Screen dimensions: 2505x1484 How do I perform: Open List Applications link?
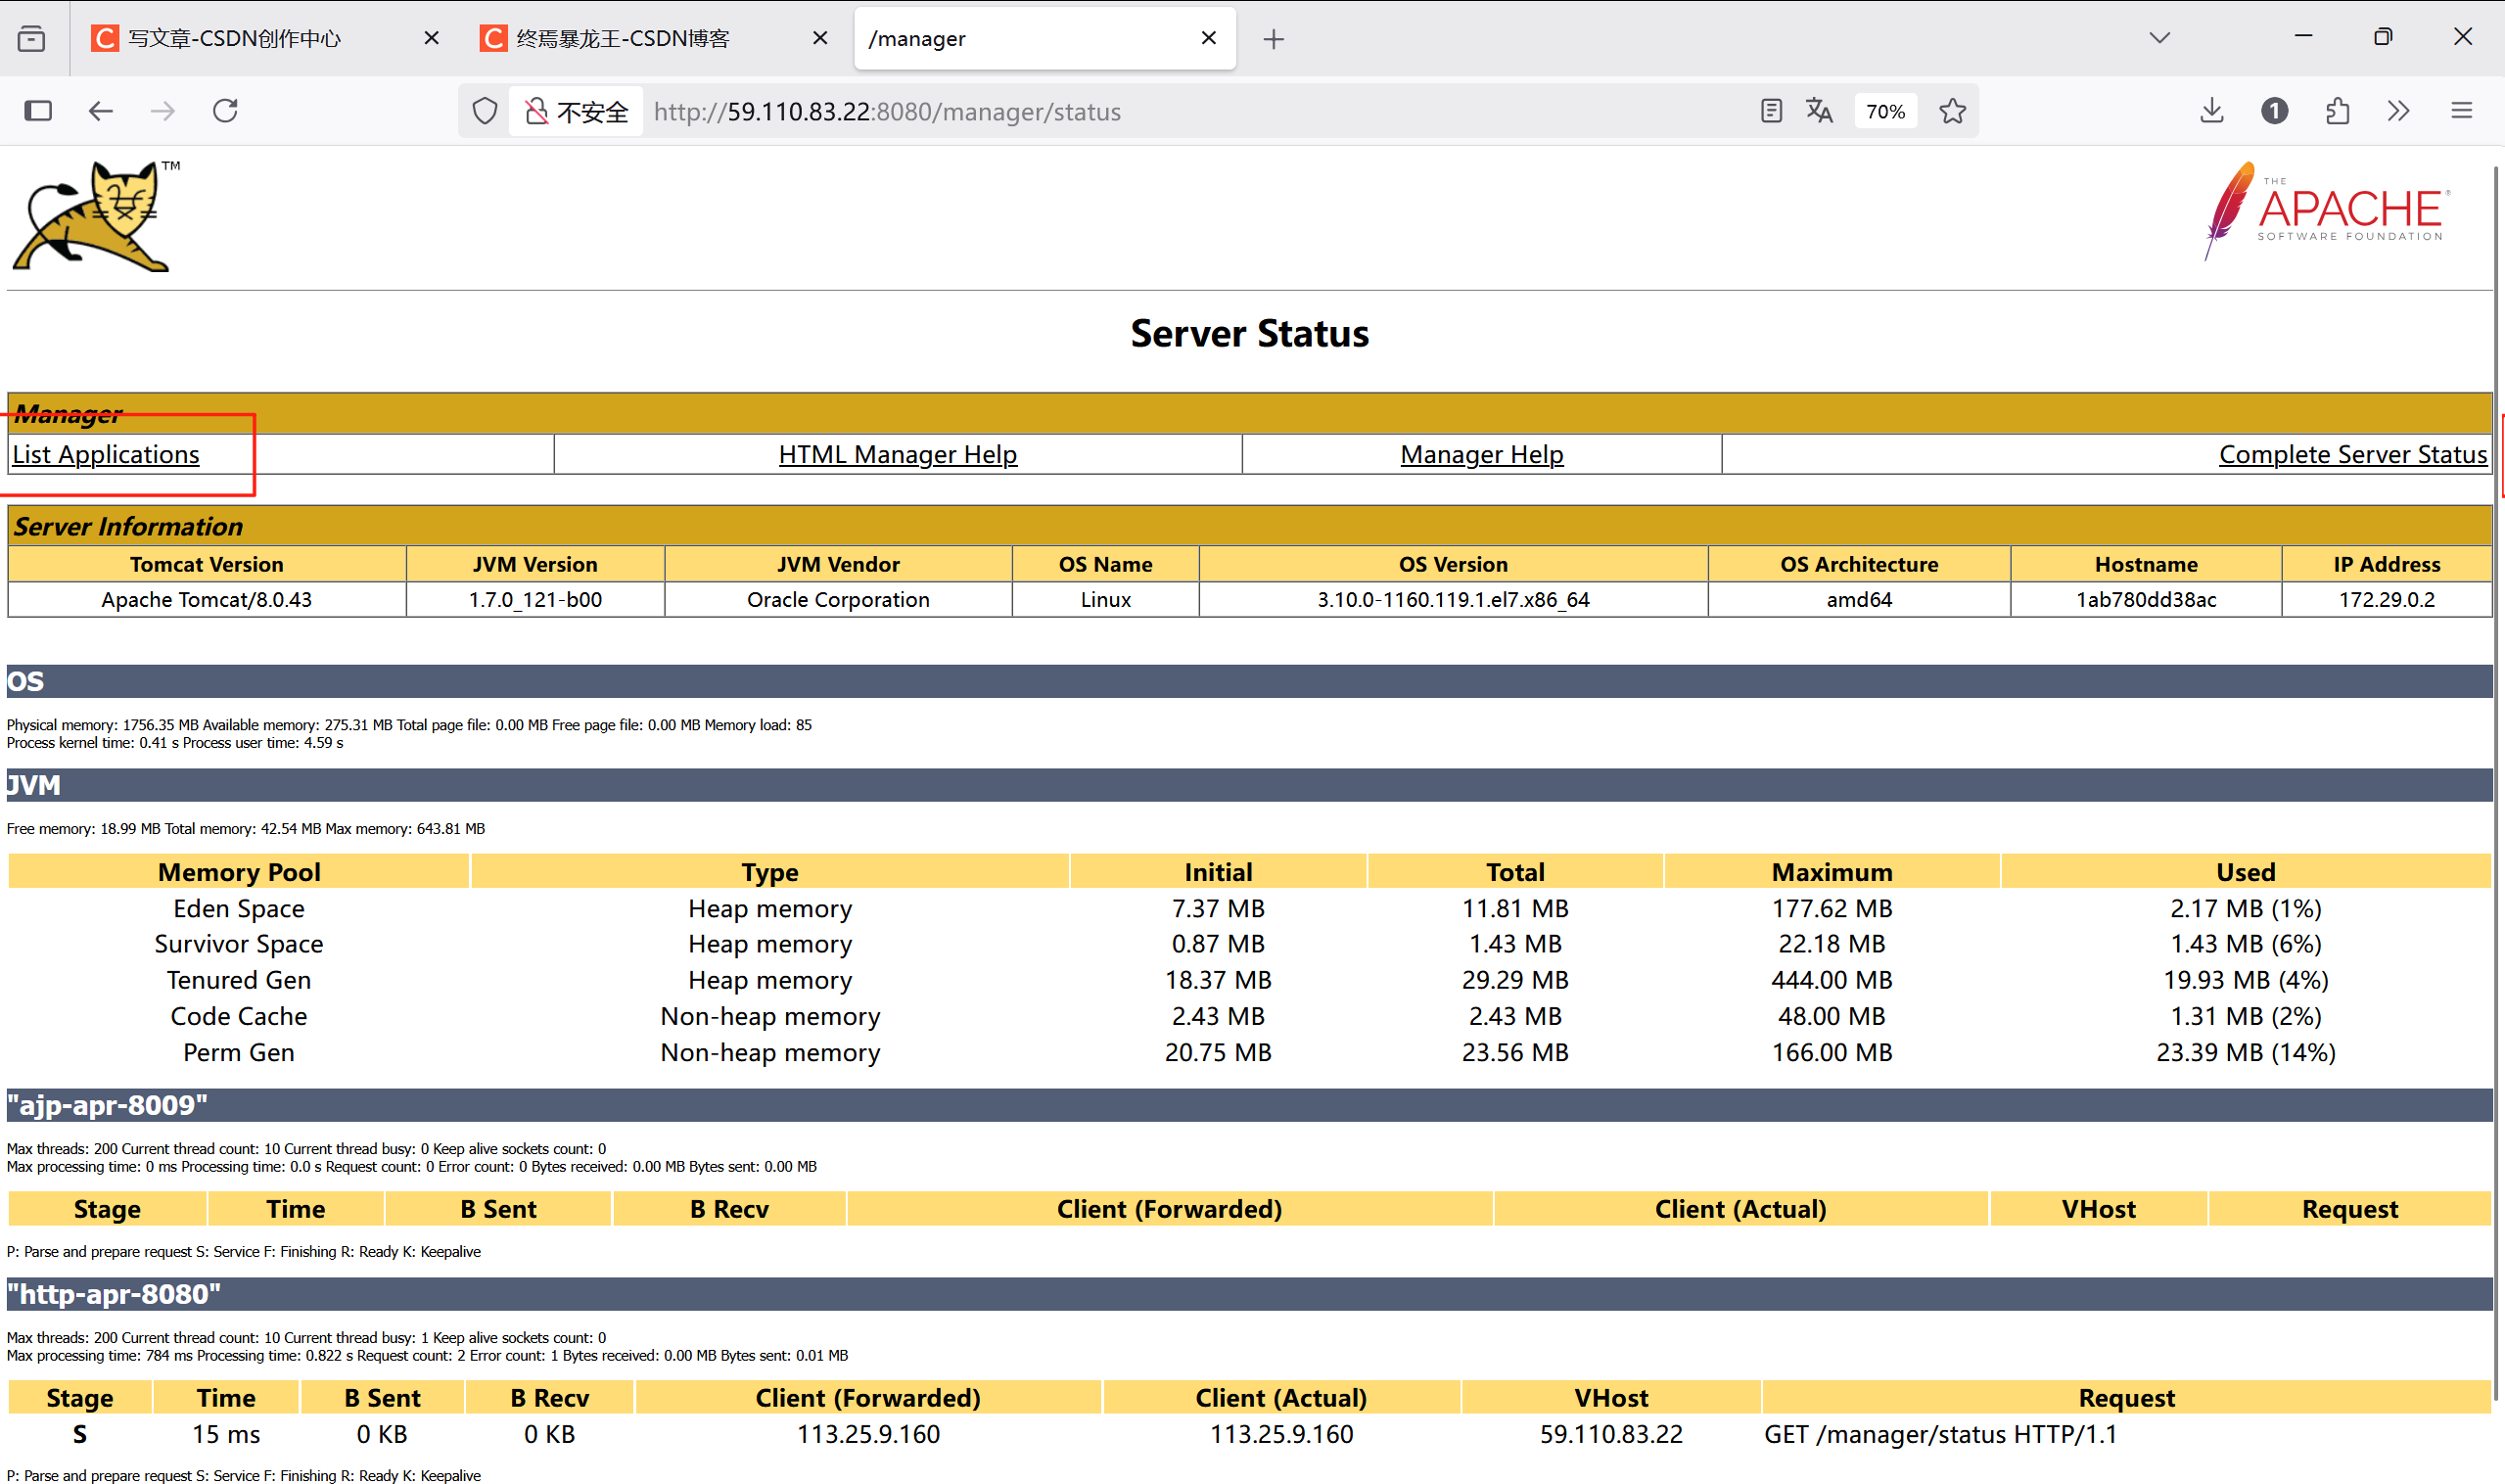click(106, 454)
